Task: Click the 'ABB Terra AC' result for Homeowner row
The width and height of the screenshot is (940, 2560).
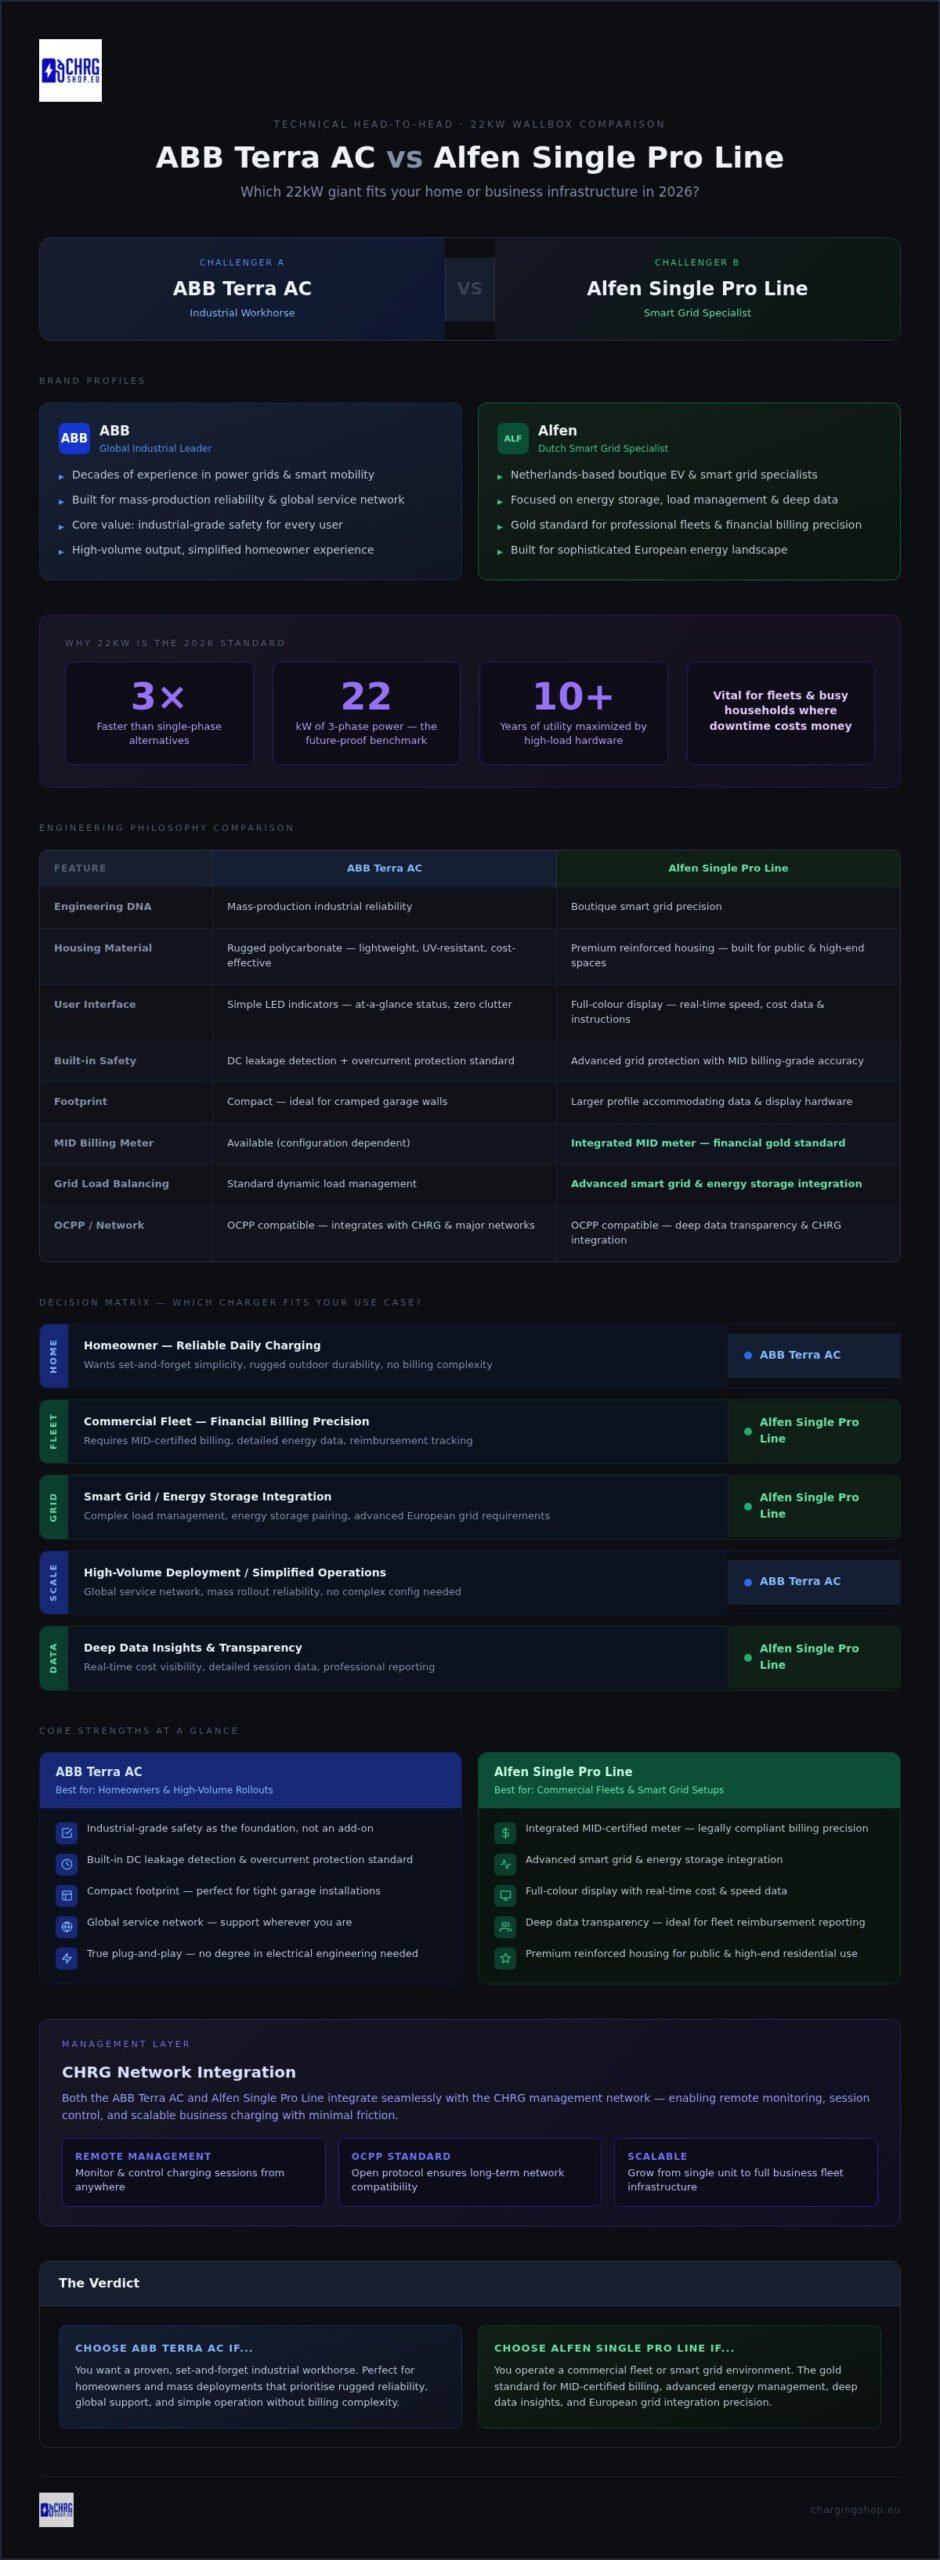Action: click(x=814, y=1355)
